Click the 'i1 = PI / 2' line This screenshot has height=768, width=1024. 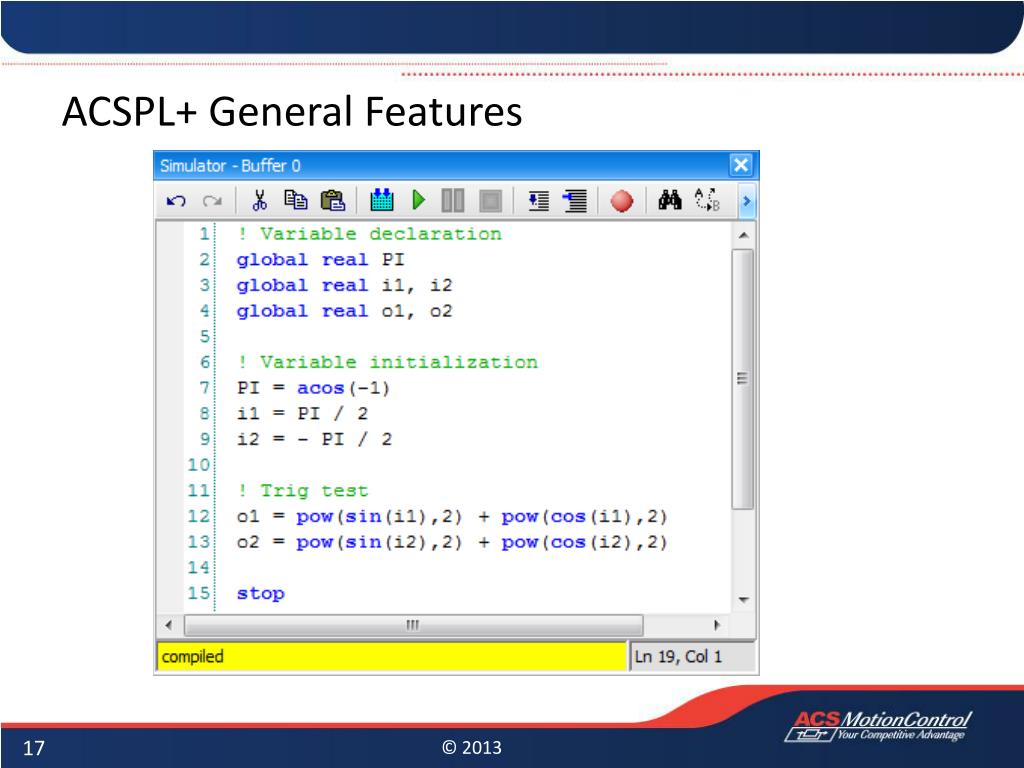pyautogui.click(x=302, y=413)
